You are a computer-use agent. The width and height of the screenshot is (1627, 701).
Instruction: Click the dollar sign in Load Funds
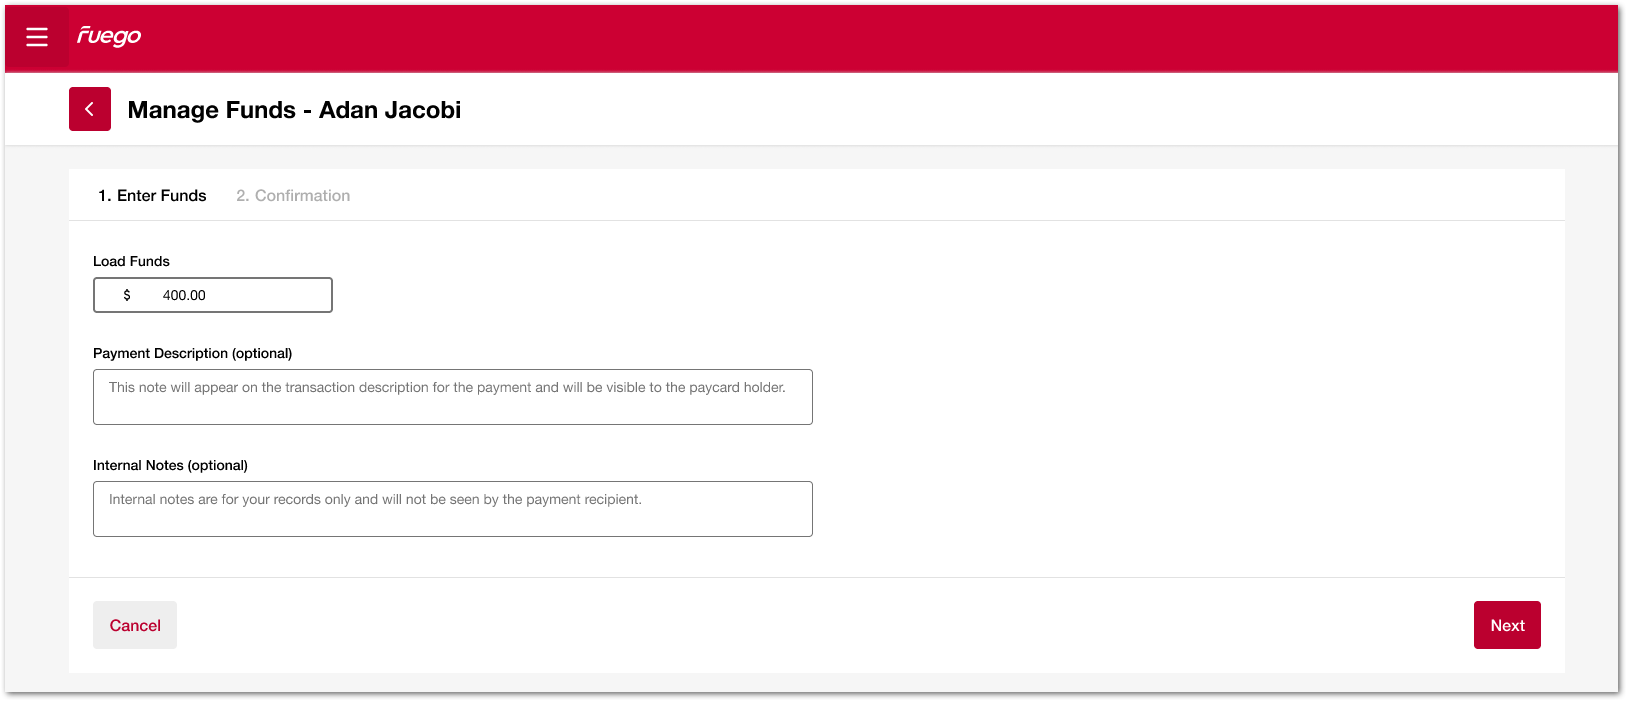(x=127, y=295)
